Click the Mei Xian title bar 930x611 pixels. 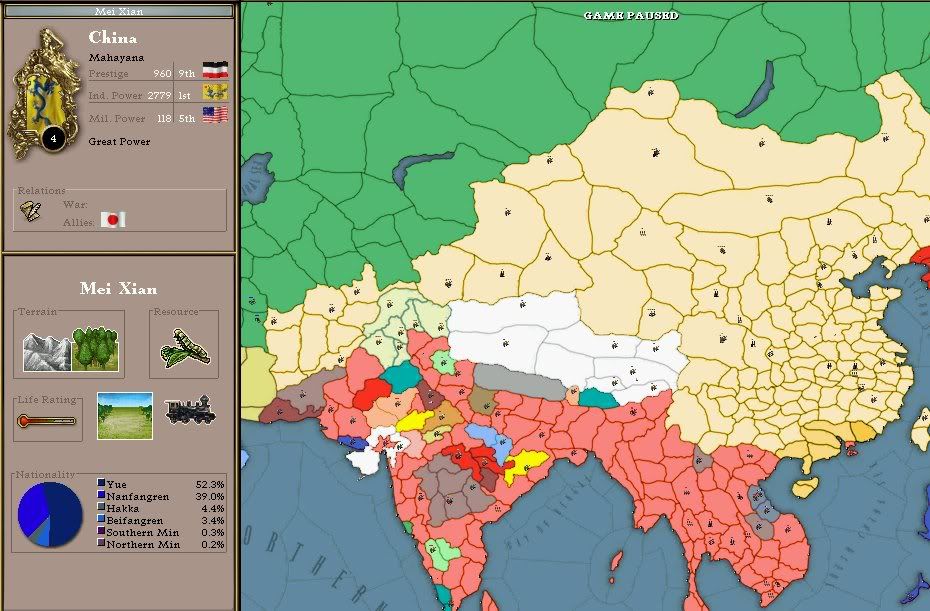(x=118, y=11)
